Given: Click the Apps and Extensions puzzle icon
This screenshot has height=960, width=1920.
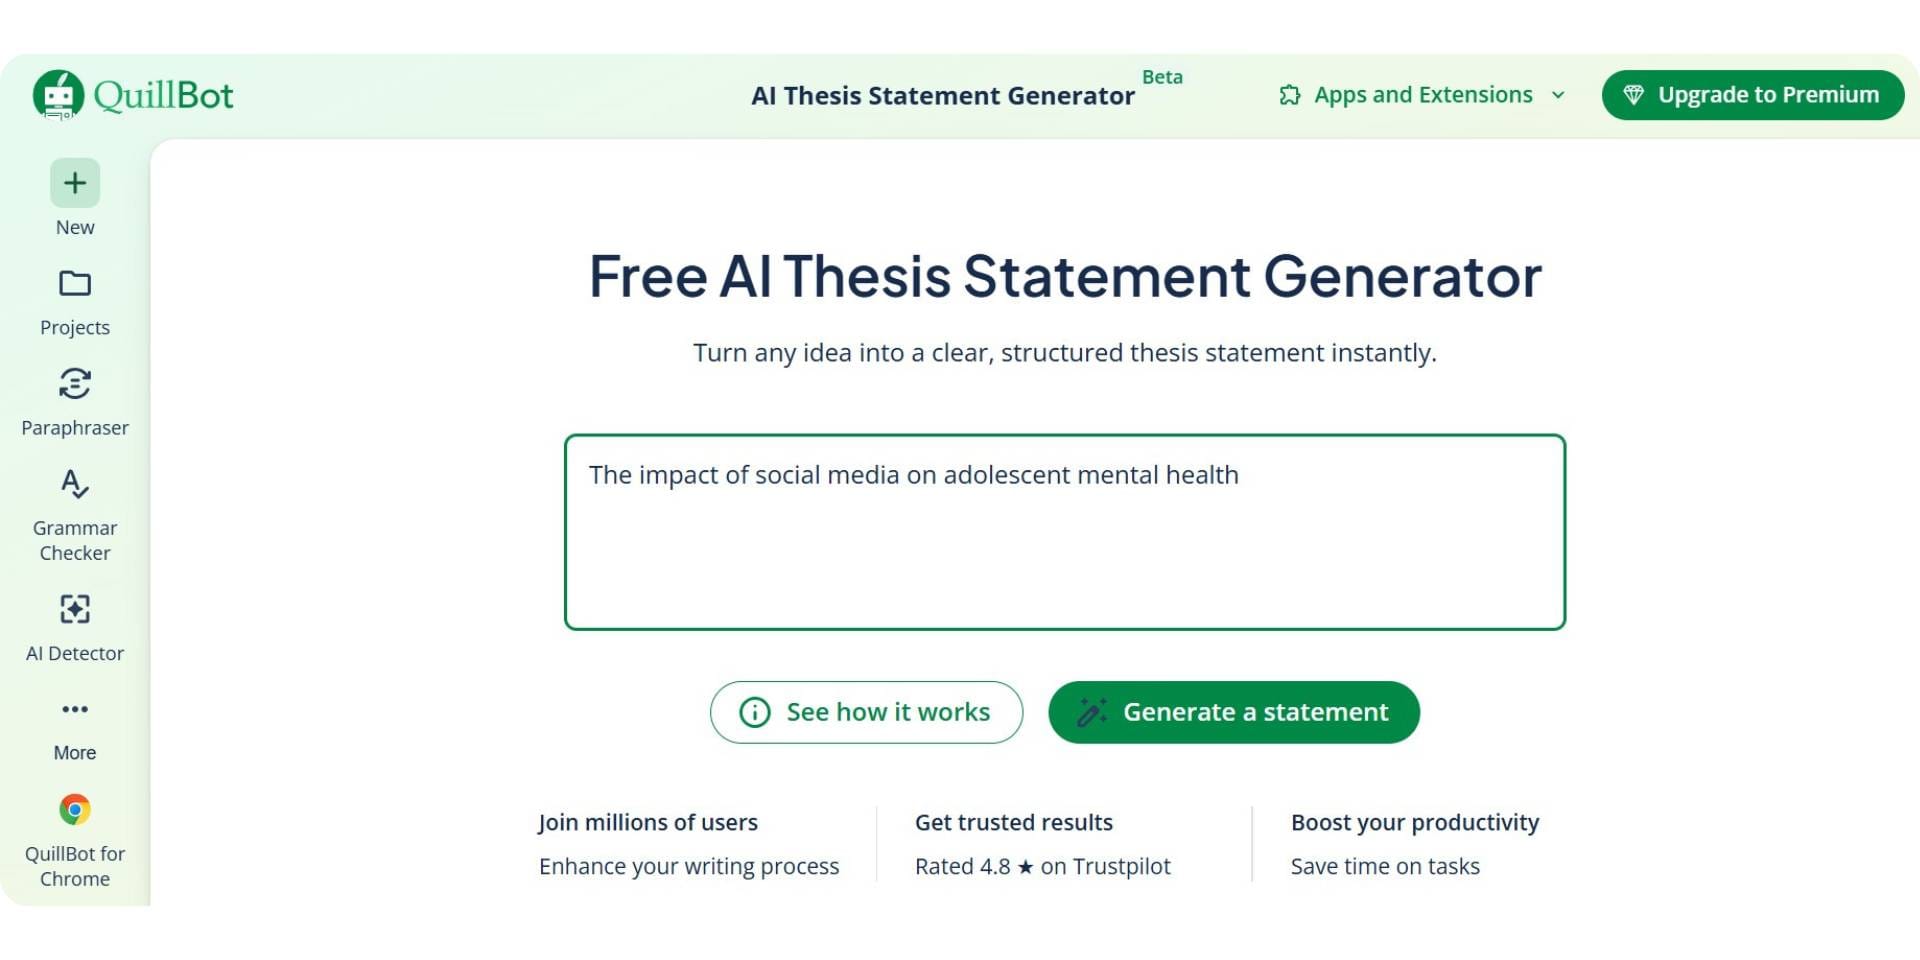Looking at the screenshot, I should (x=1289, y=94).
